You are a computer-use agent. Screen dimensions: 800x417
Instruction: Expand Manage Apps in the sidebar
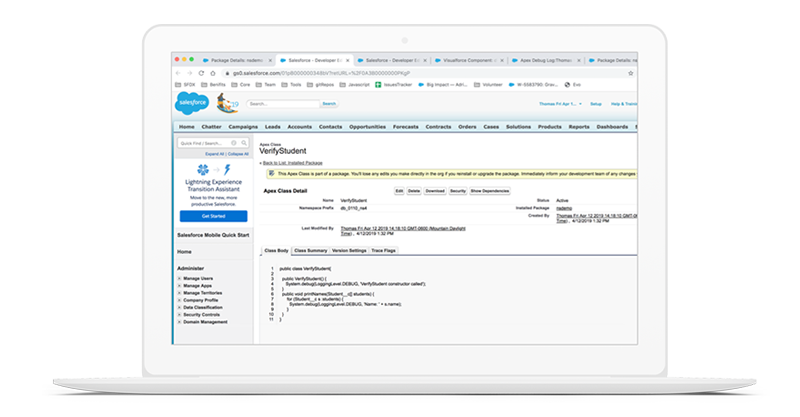[179, 286]
